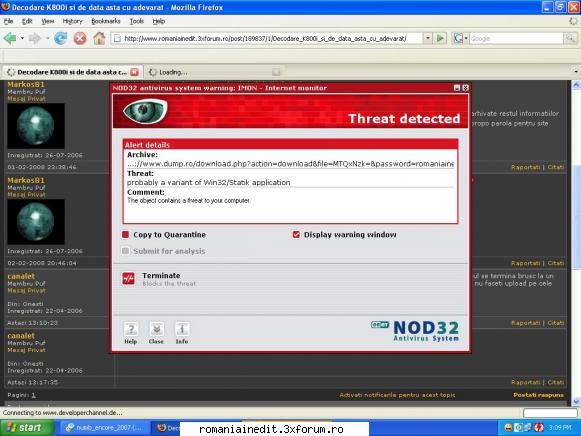Click Mesaj Privat under first canalet
Screen dimensions: 581x436
tap(27, 290)
